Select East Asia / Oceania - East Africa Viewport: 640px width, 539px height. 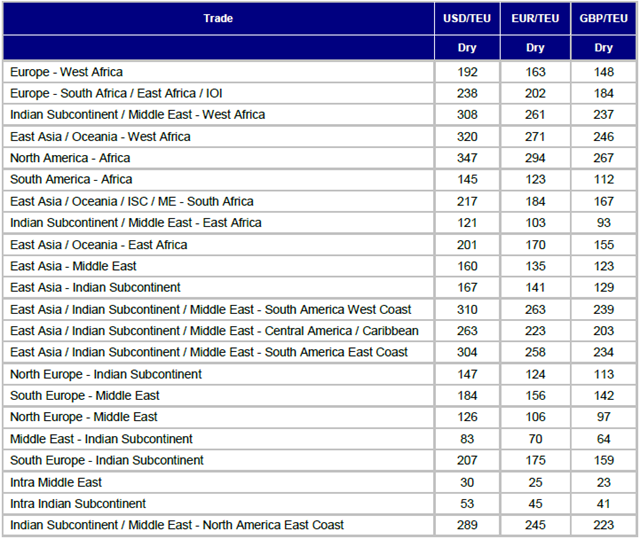tap(98, 245)
